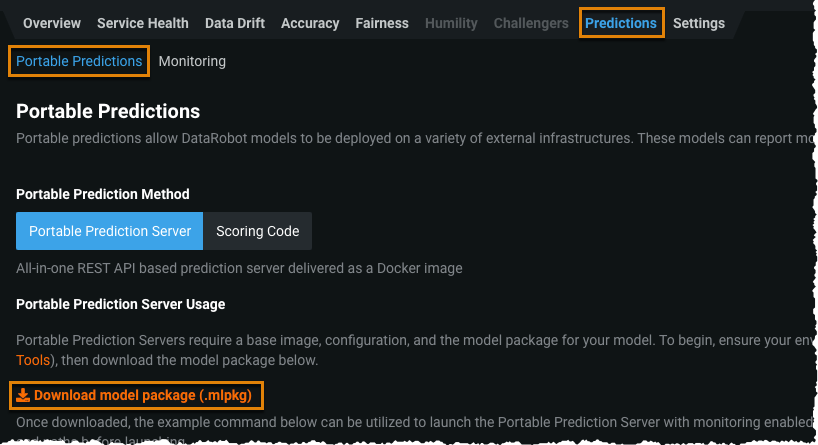Screen dimensions: 818x445
Task: Click the Portable Predictions page heading
Action: point(108,111)
